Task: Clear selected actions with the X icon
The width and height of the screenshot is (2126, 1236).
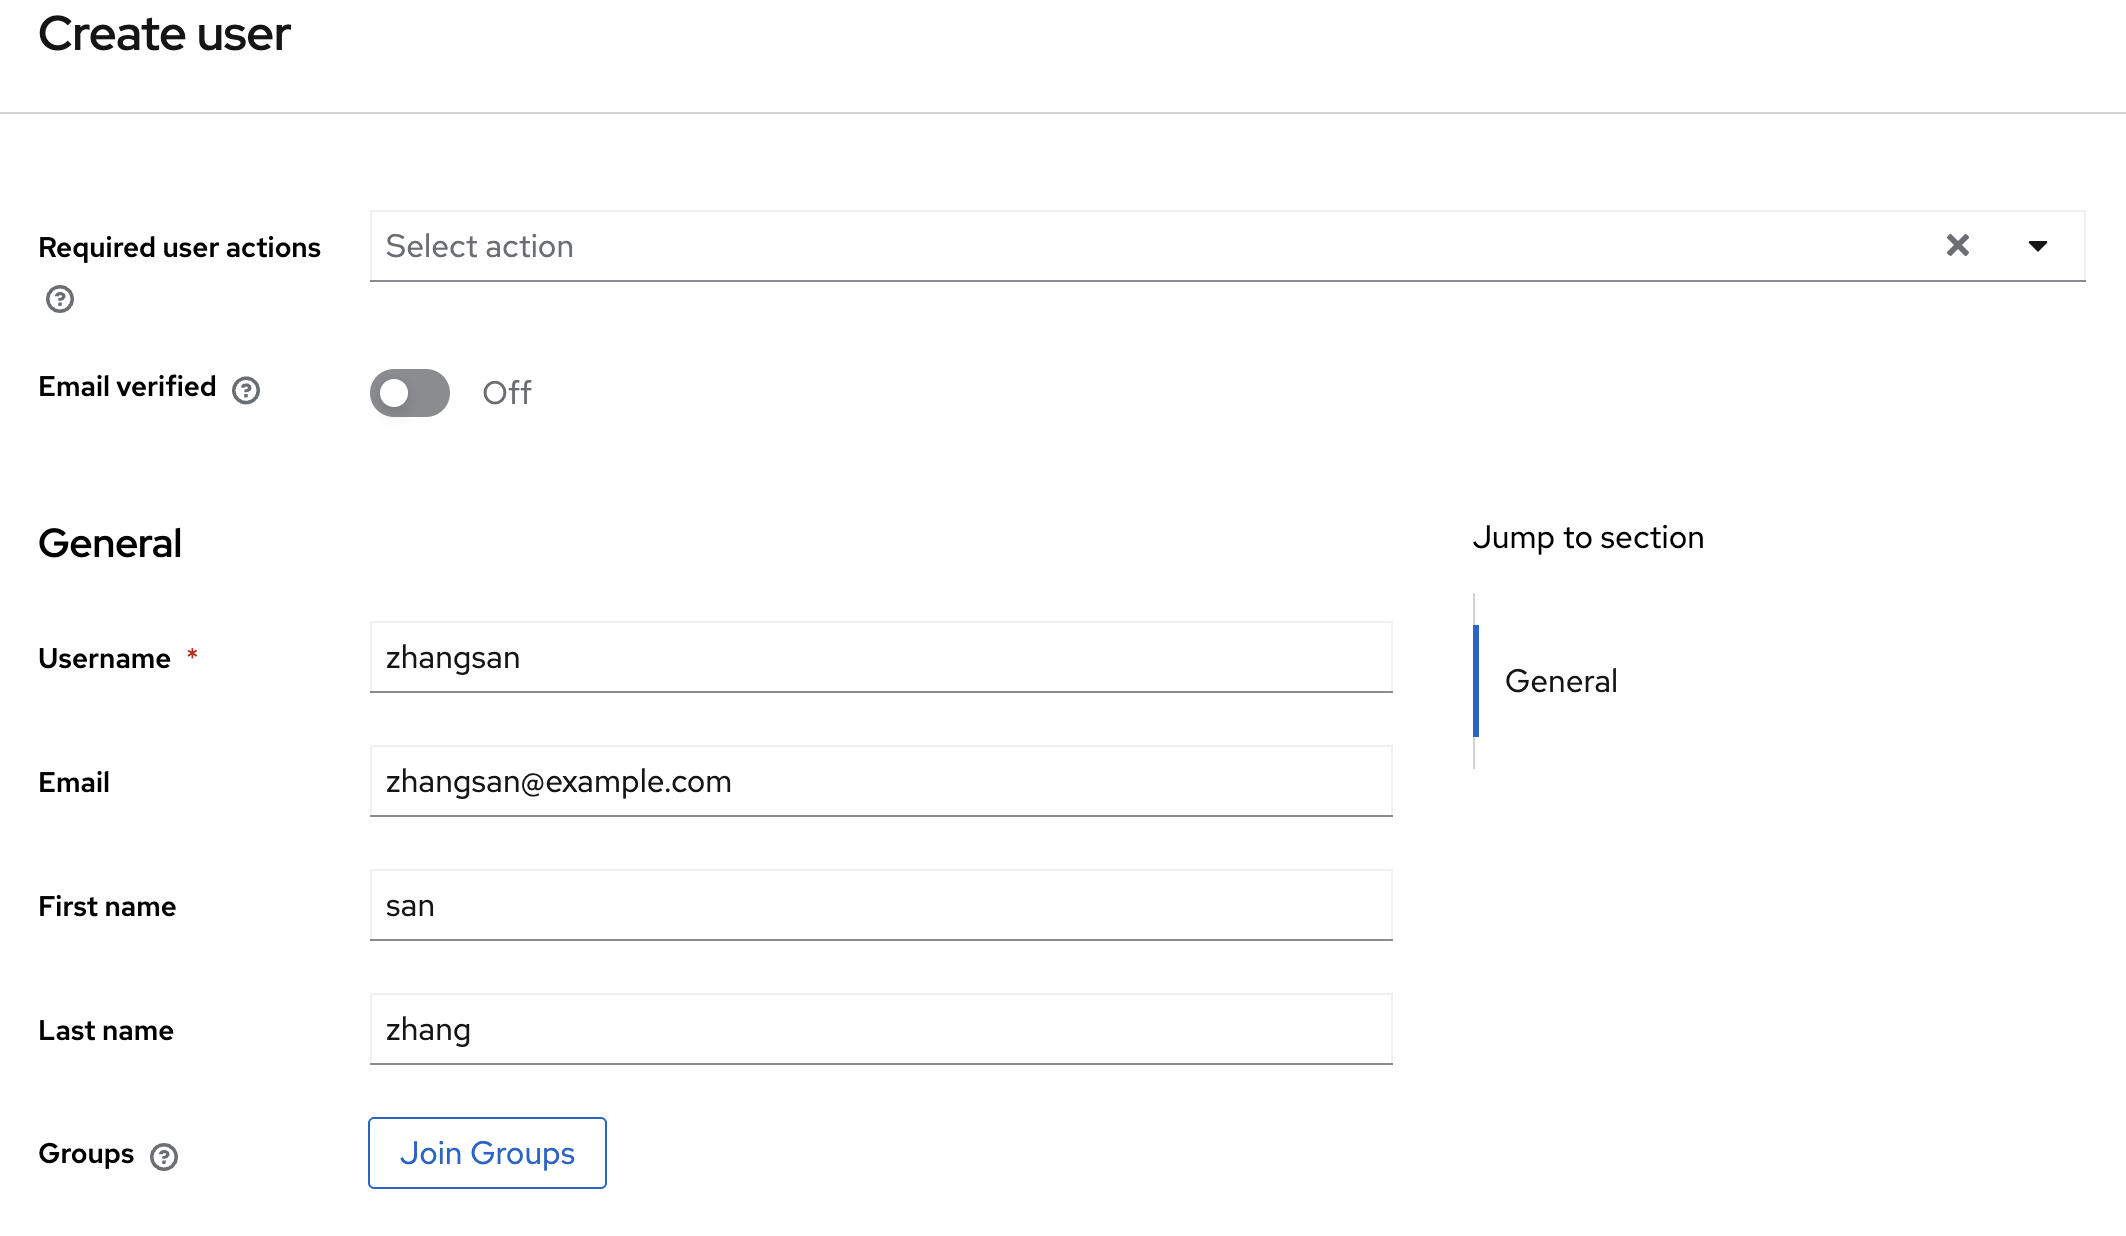Action: point(1957,246)
